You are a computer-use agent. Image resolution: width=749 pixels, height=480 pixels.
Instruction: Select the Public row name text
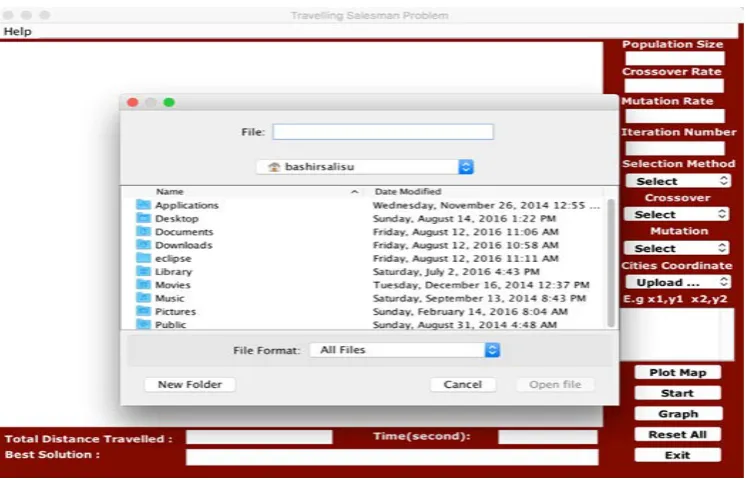coord(171,325)
